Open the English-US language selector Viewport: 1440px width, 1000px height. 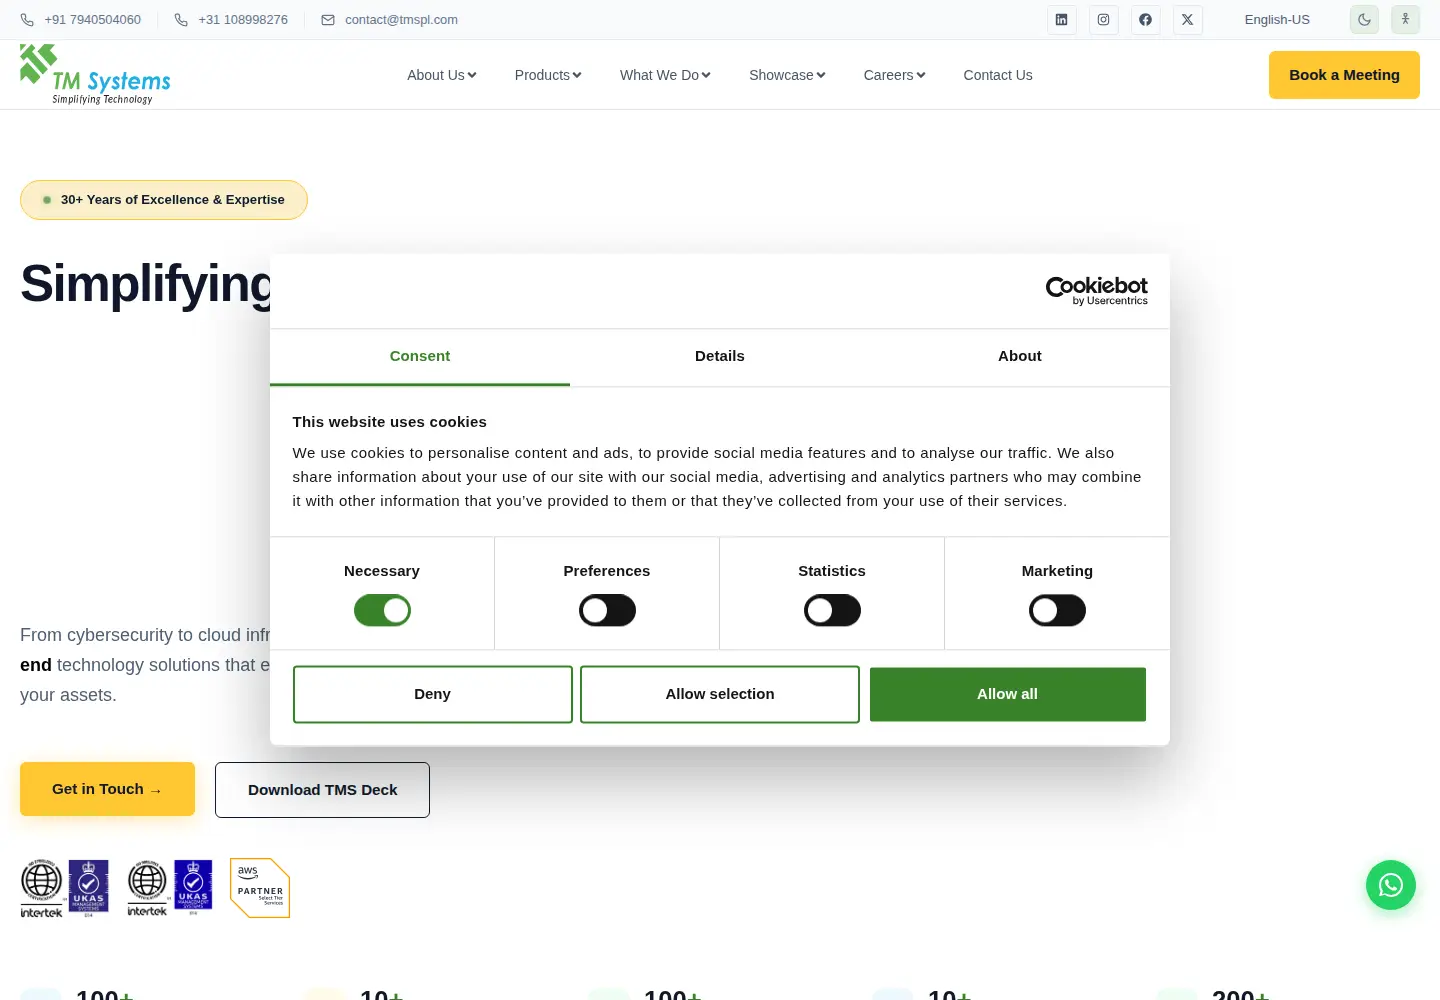coord(1277,20)
